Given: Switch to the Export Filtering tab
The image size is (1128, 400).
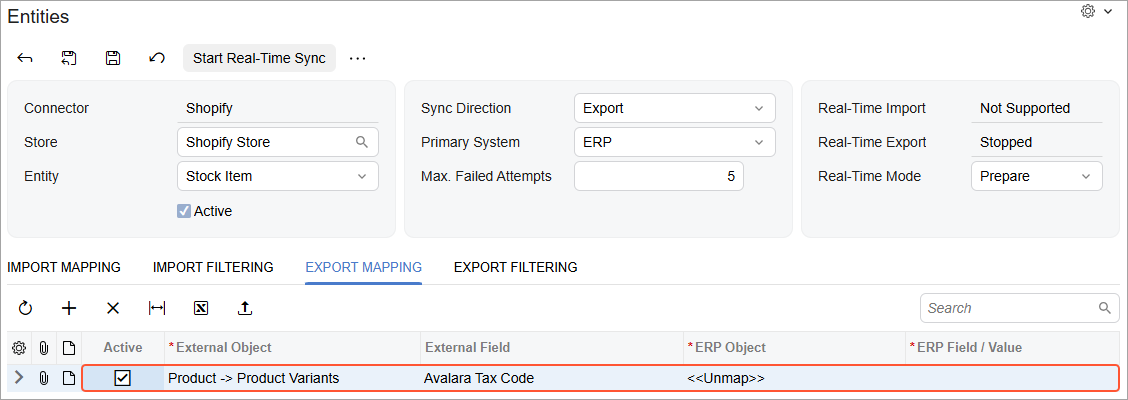Looking at the screenshot, I should [x=515, y=268].
